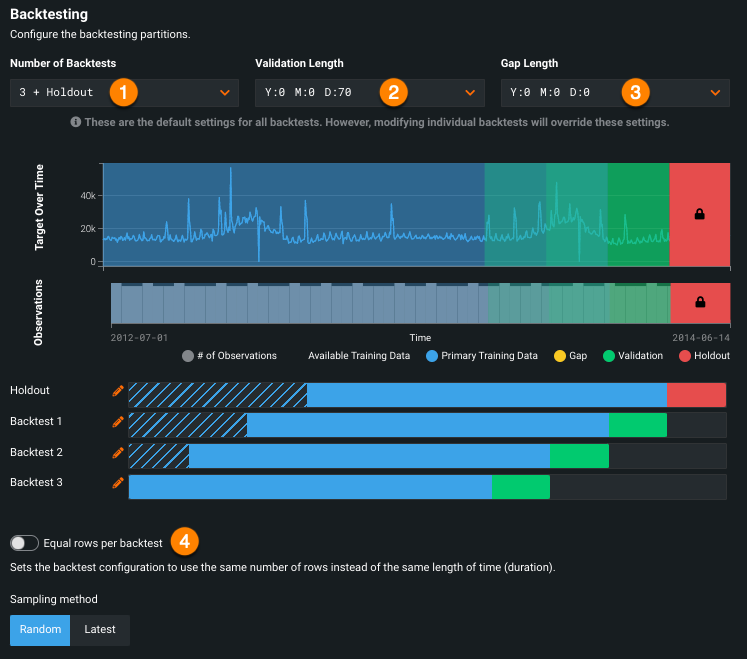Click the Primary Training Data legend entry

tap(481, 356)
